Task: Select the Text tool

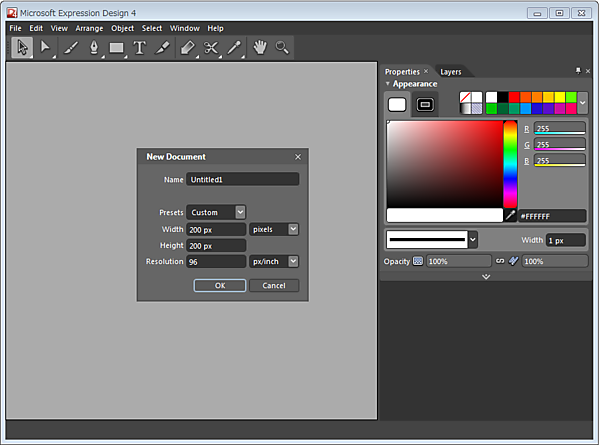Action: [x=139, y=47]
